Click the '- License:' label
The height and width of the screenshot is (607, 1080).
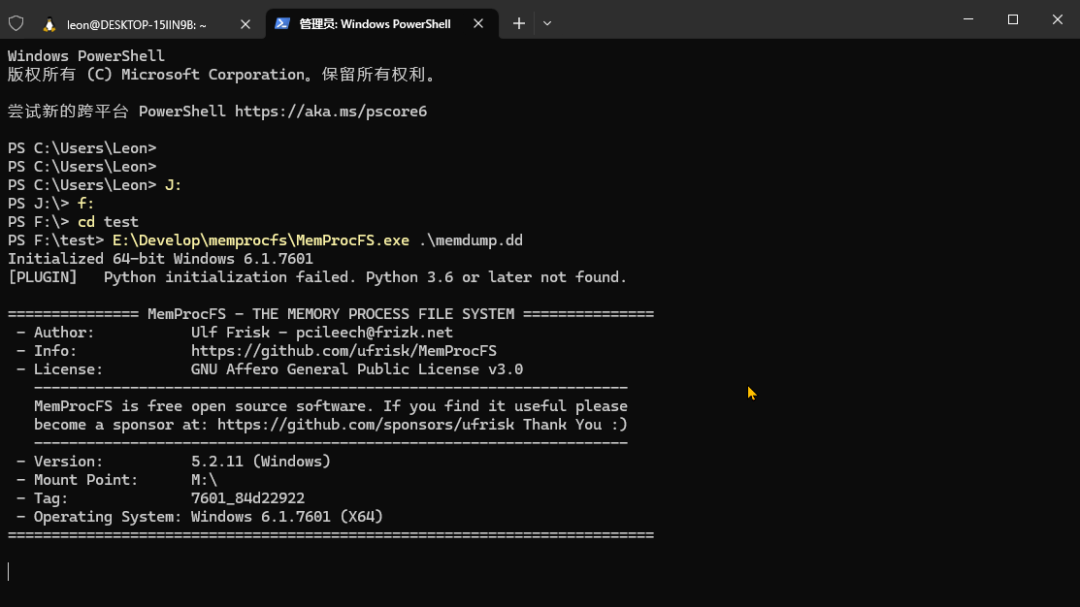(60, 369)
